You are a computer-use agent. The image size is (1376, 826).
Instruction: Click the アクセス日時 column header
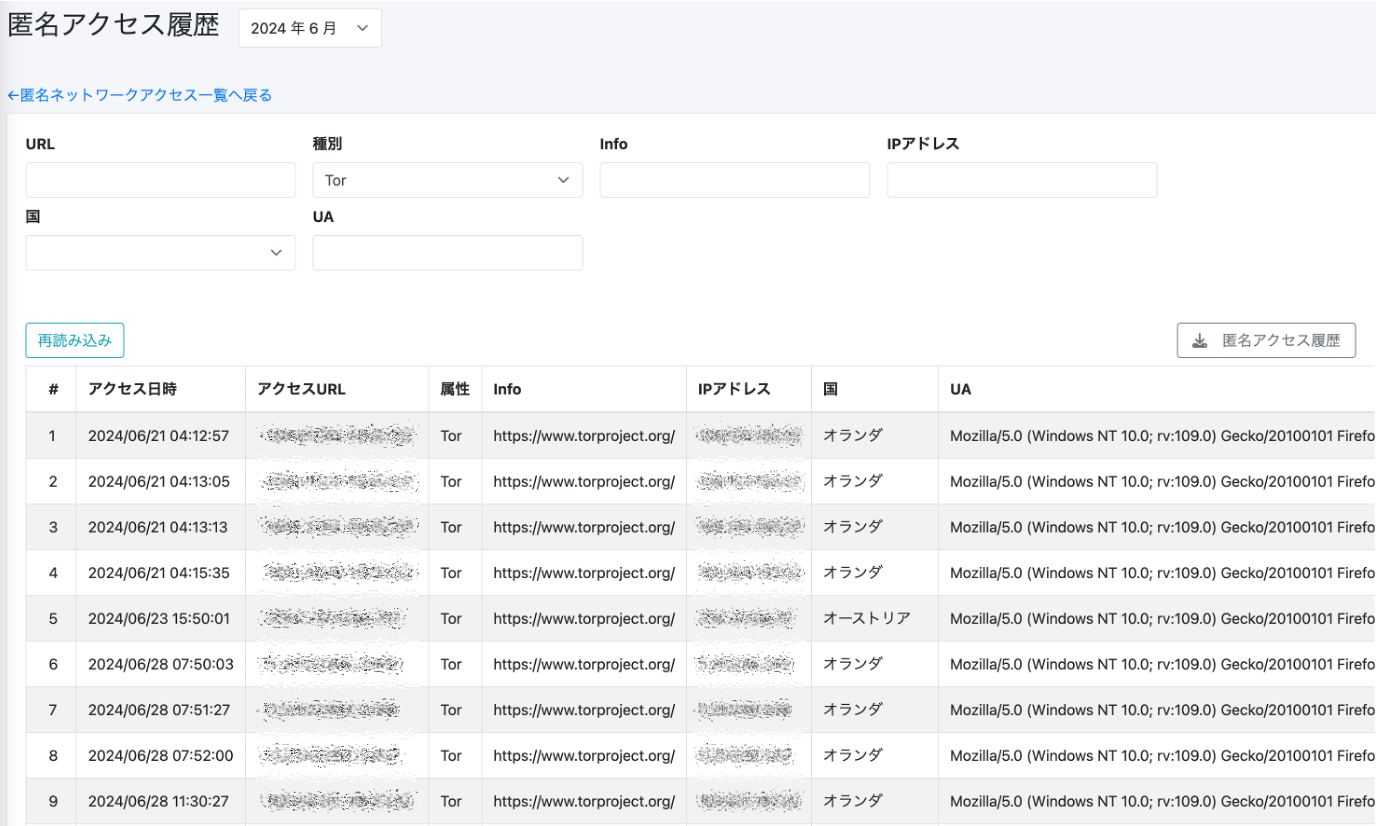point(132,389)
